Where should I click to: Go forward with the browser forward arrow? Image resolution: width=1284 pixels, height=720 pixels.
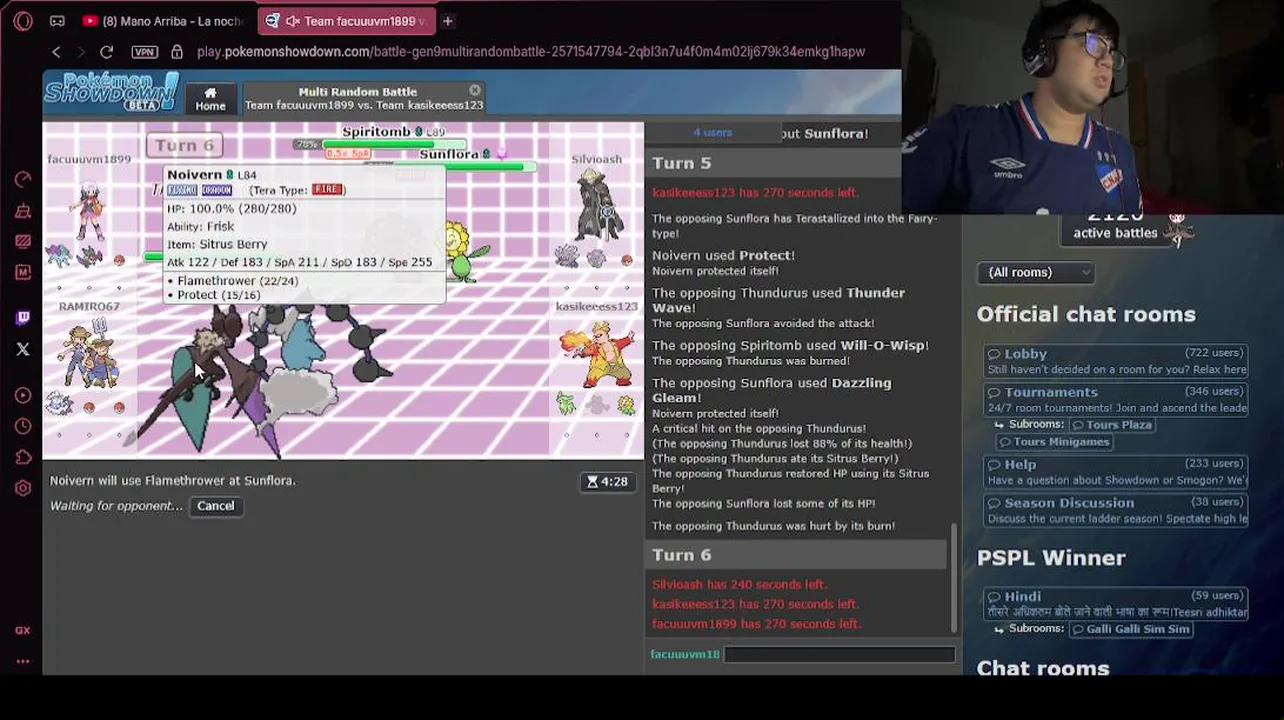coord(81,51)
